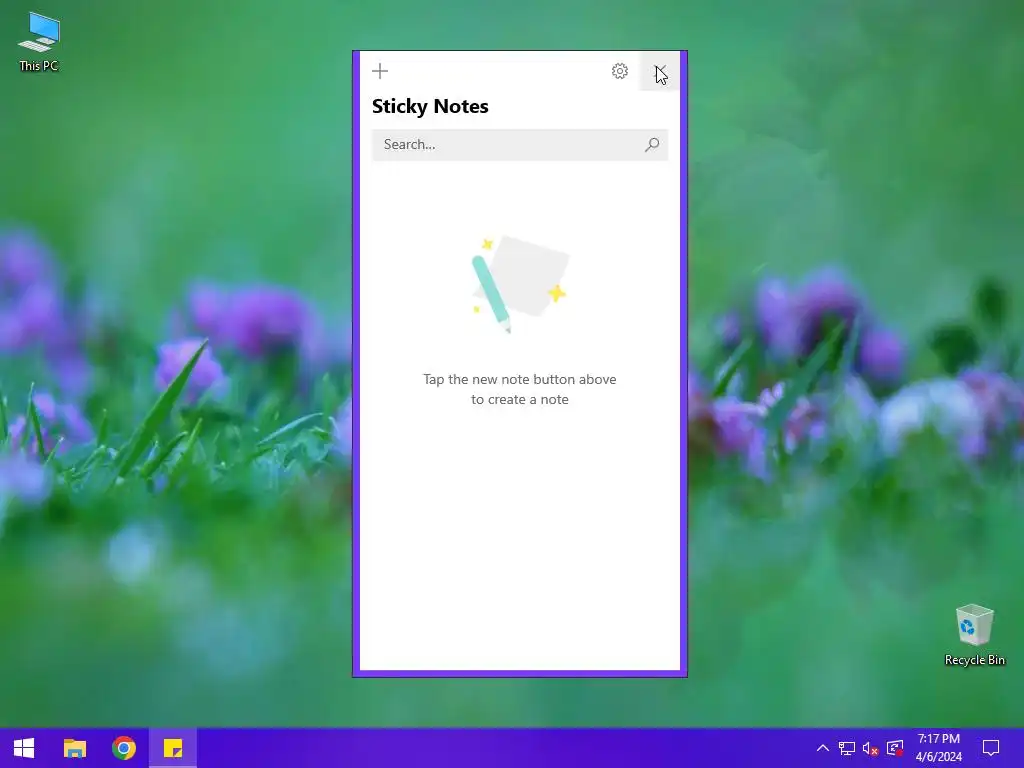The width and height of the screenshot is (1024, 768).
Task: Click Sticky Notes taskbar button
Action: click(173, 748)
